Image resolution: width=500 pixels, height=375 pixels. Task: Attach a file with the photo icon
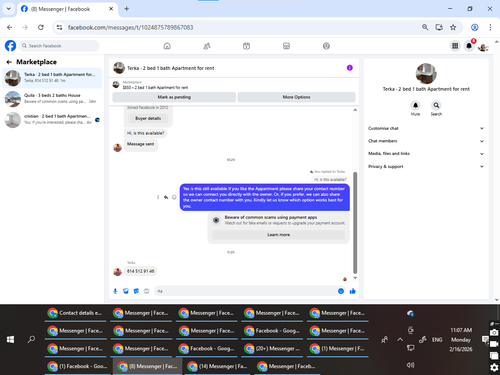point(126,291)
